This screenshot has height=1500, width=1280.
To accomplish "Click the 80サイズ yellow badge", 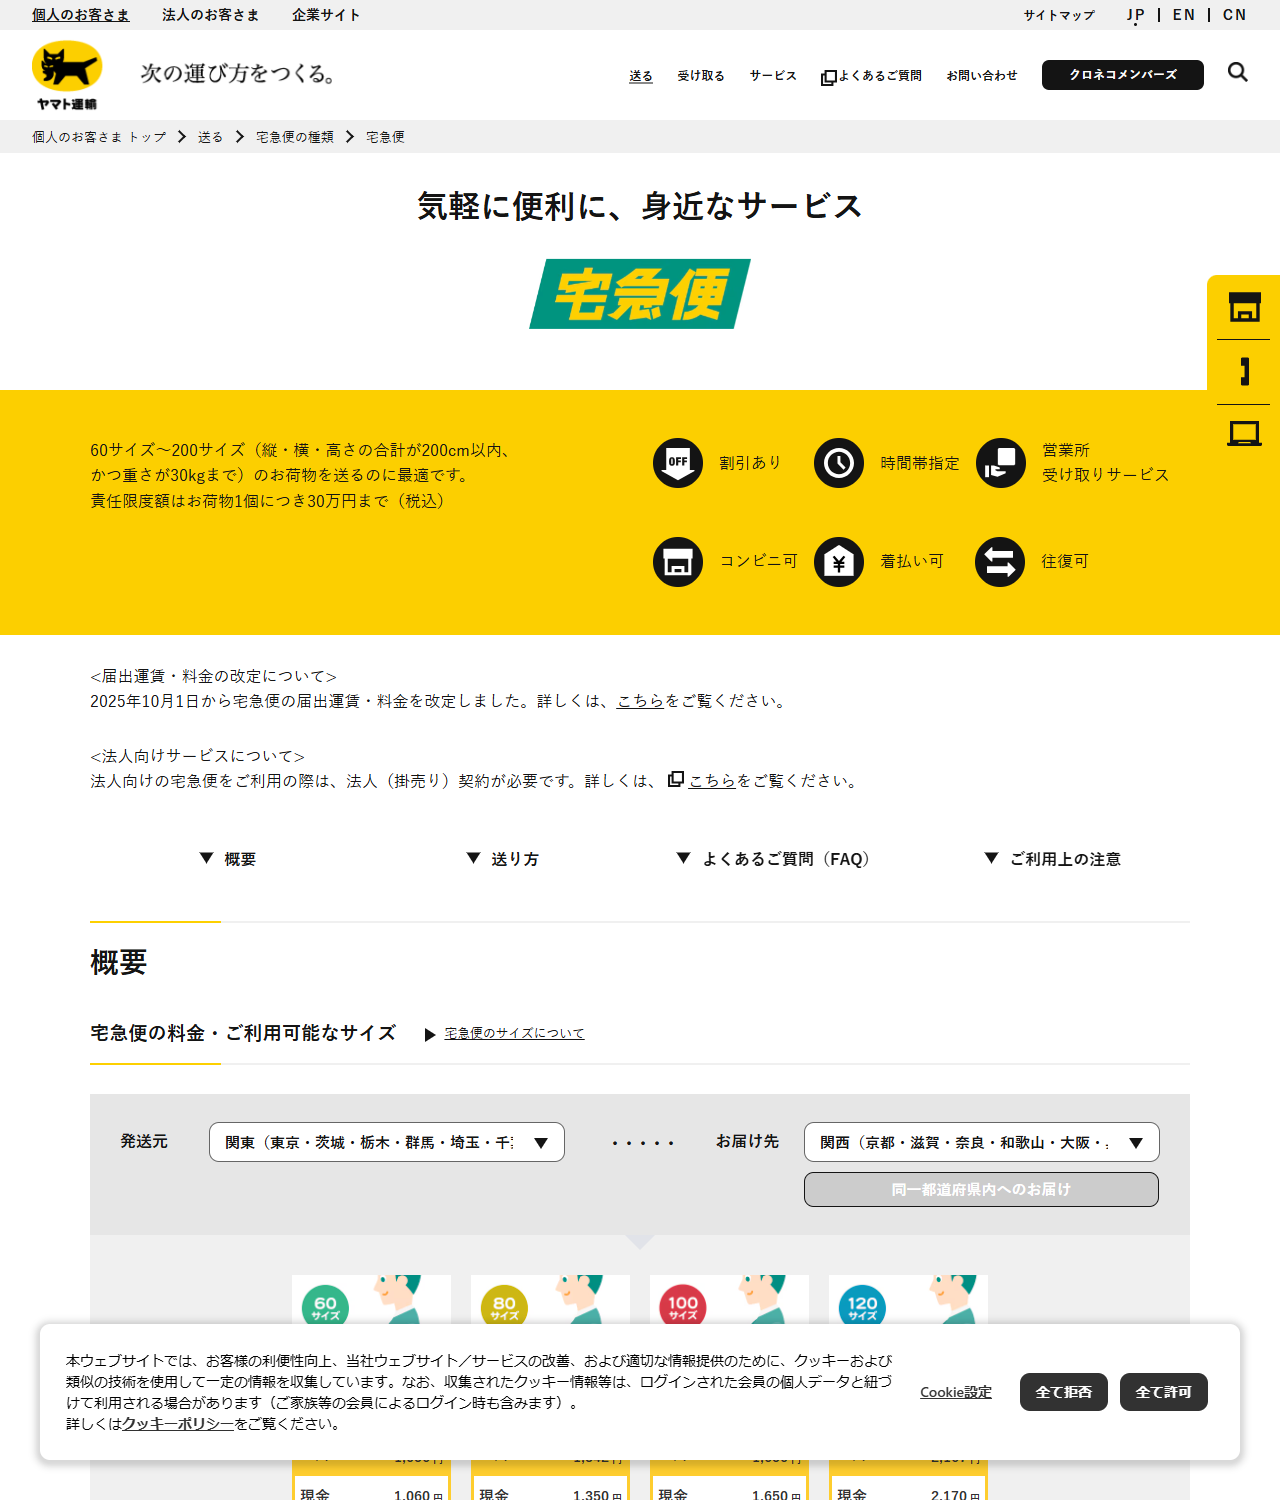I will click(504, 1307).
